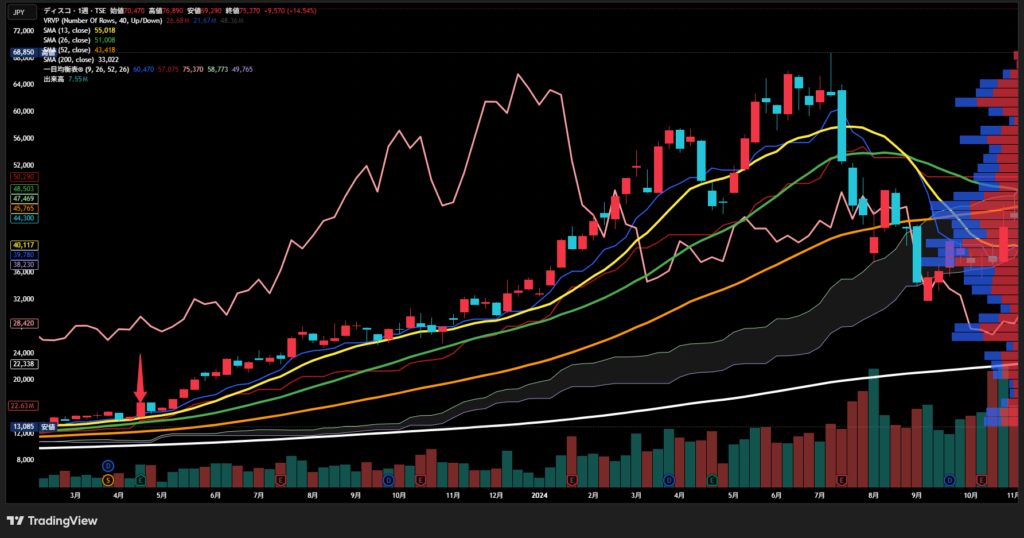
Task: Click the blue D dividend marker near April
Action: 108,466
